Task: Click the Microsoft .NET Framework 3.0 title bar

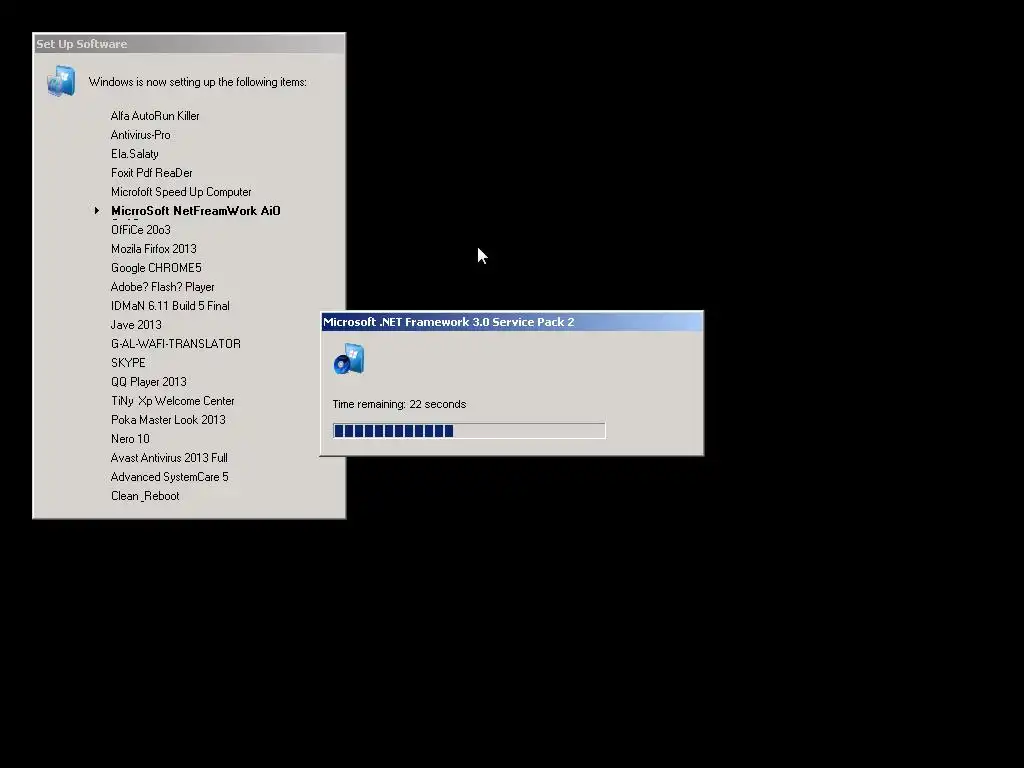Action: [512, 321]
